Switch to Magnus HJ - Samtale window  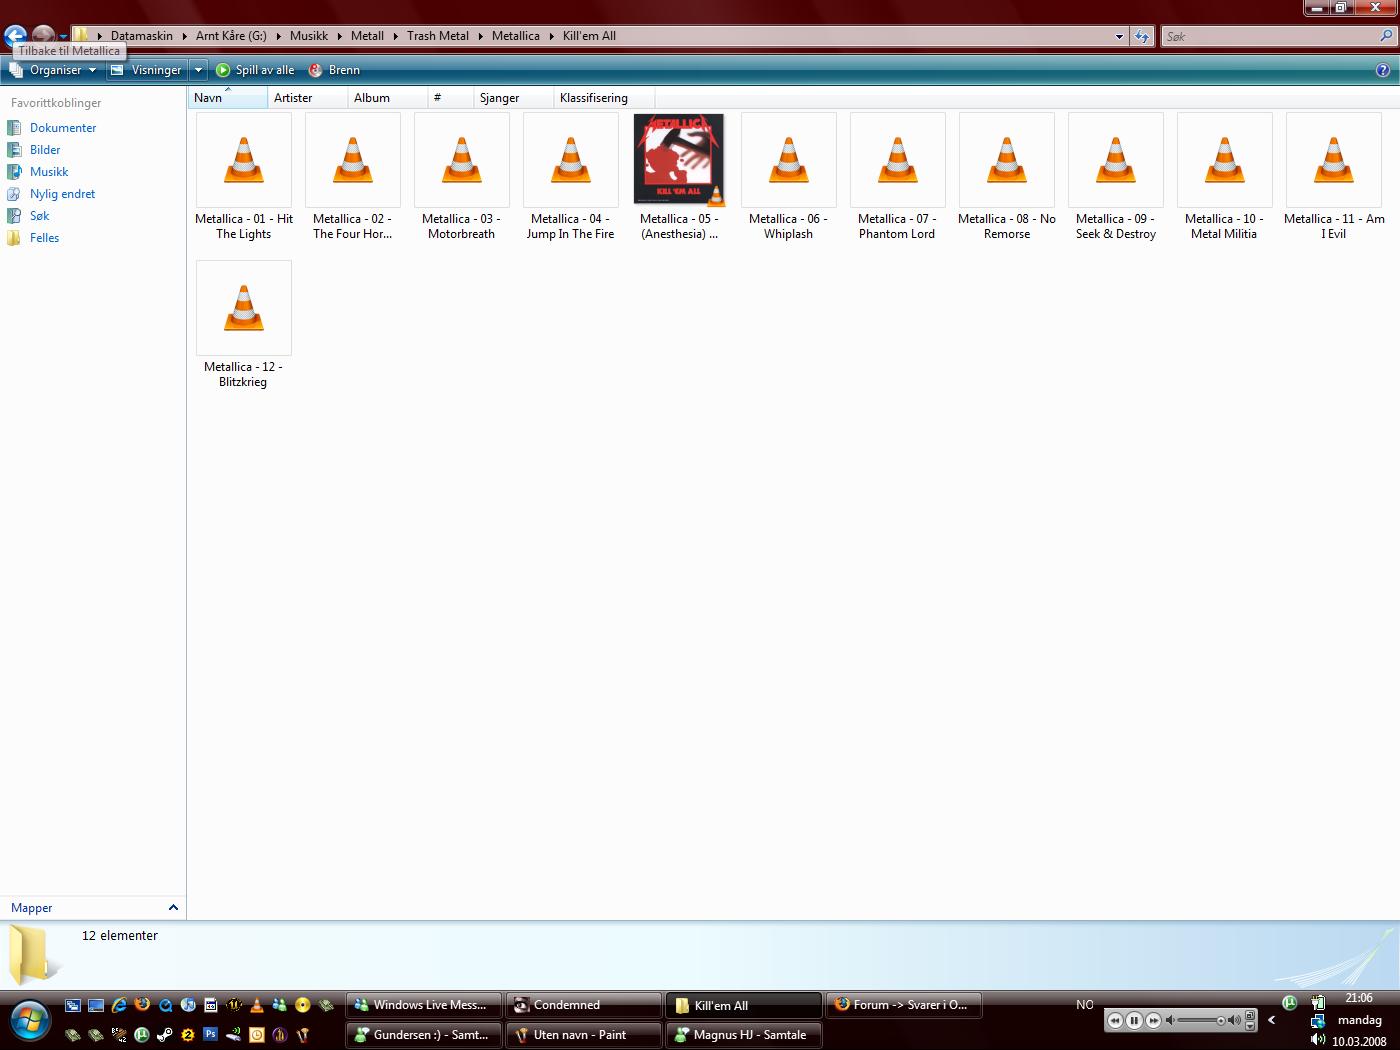coord(744,1035)
